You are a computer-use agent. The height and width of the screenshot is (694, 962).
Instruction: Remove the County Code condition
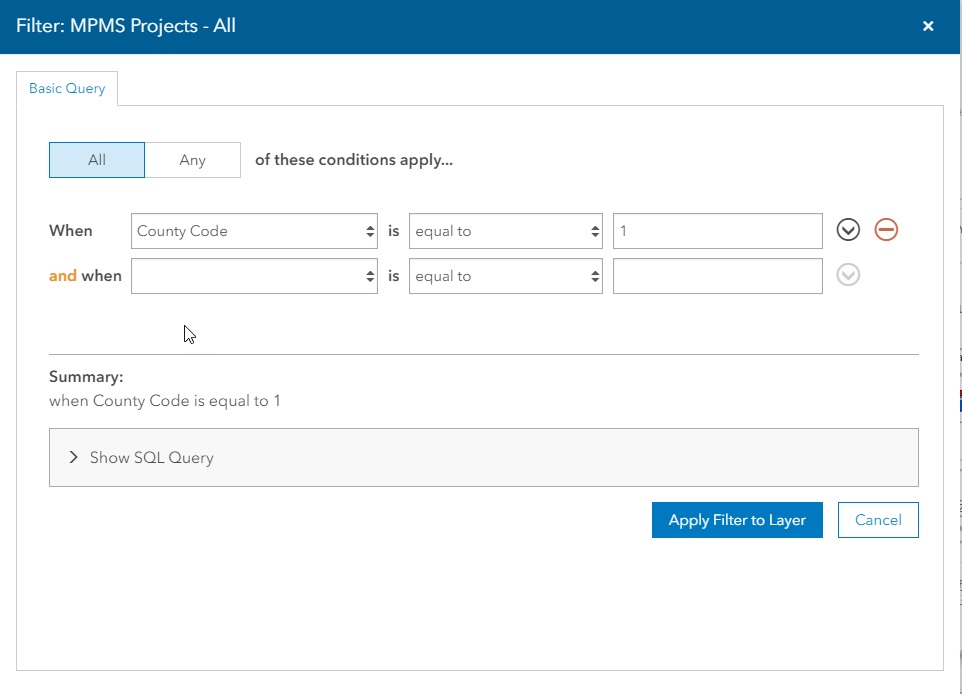[x=886, y=230]
